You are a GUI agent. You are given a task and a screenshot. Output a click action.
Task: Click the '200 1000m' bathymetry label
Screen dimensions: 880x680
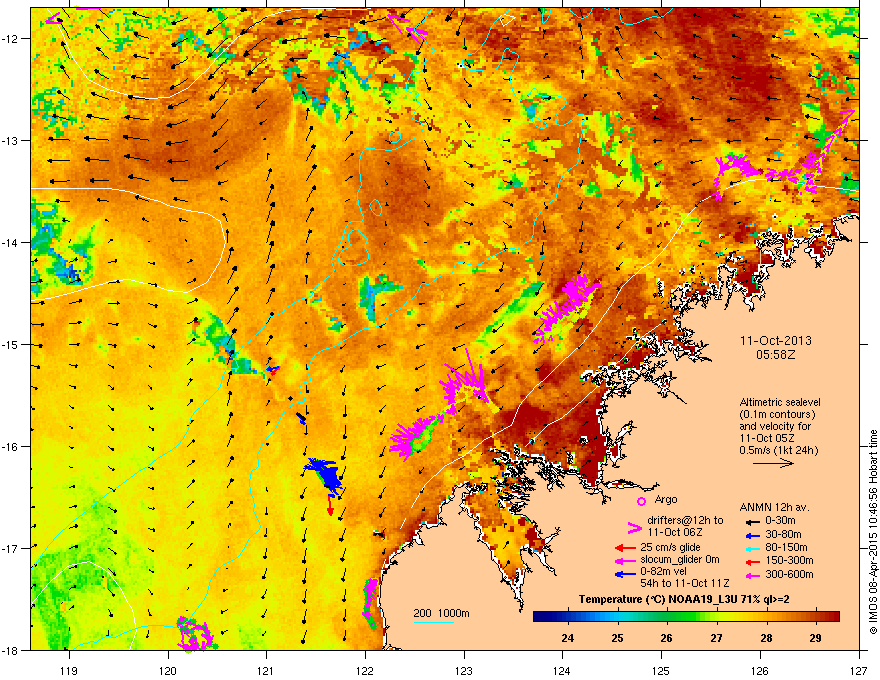(441, 613)
